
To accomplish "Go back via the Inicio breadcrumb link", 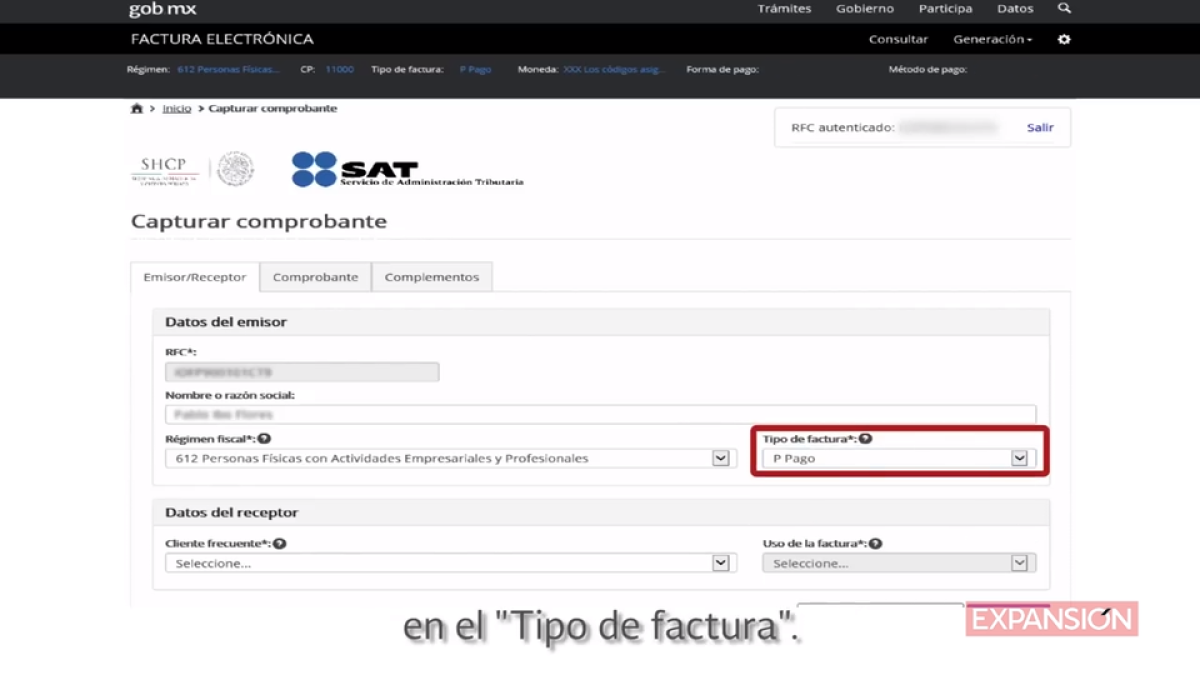I will (176, 108).
